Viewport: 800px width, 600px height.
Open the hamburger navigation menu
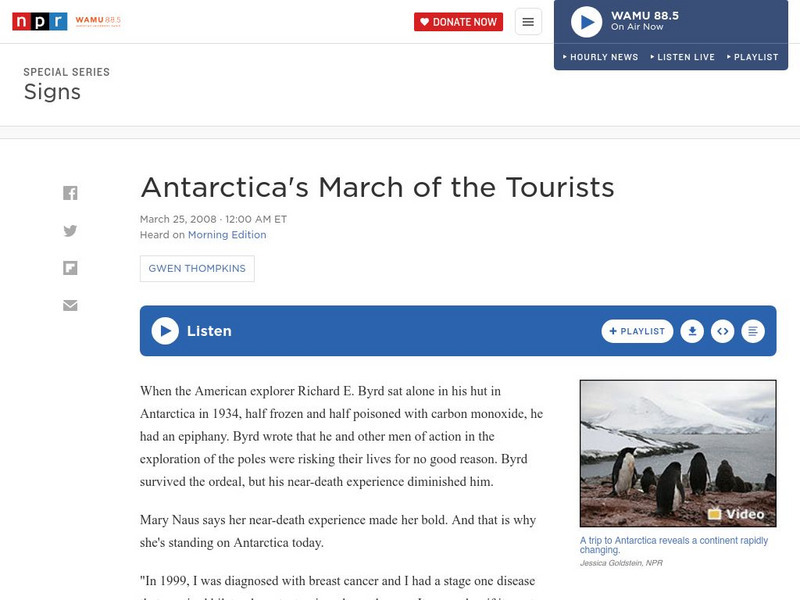528,22
